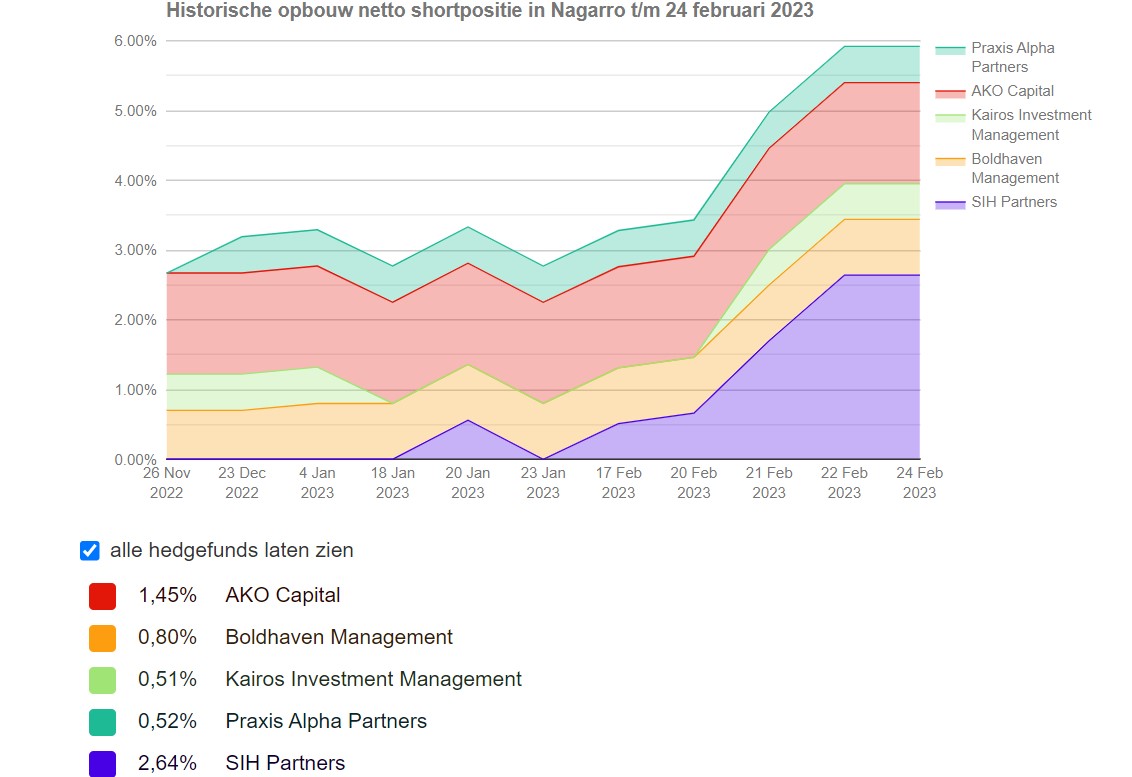Select Kairos Investment Management in chart legend
This screenshot has width=1132, height=777.
click(1030, 125)
